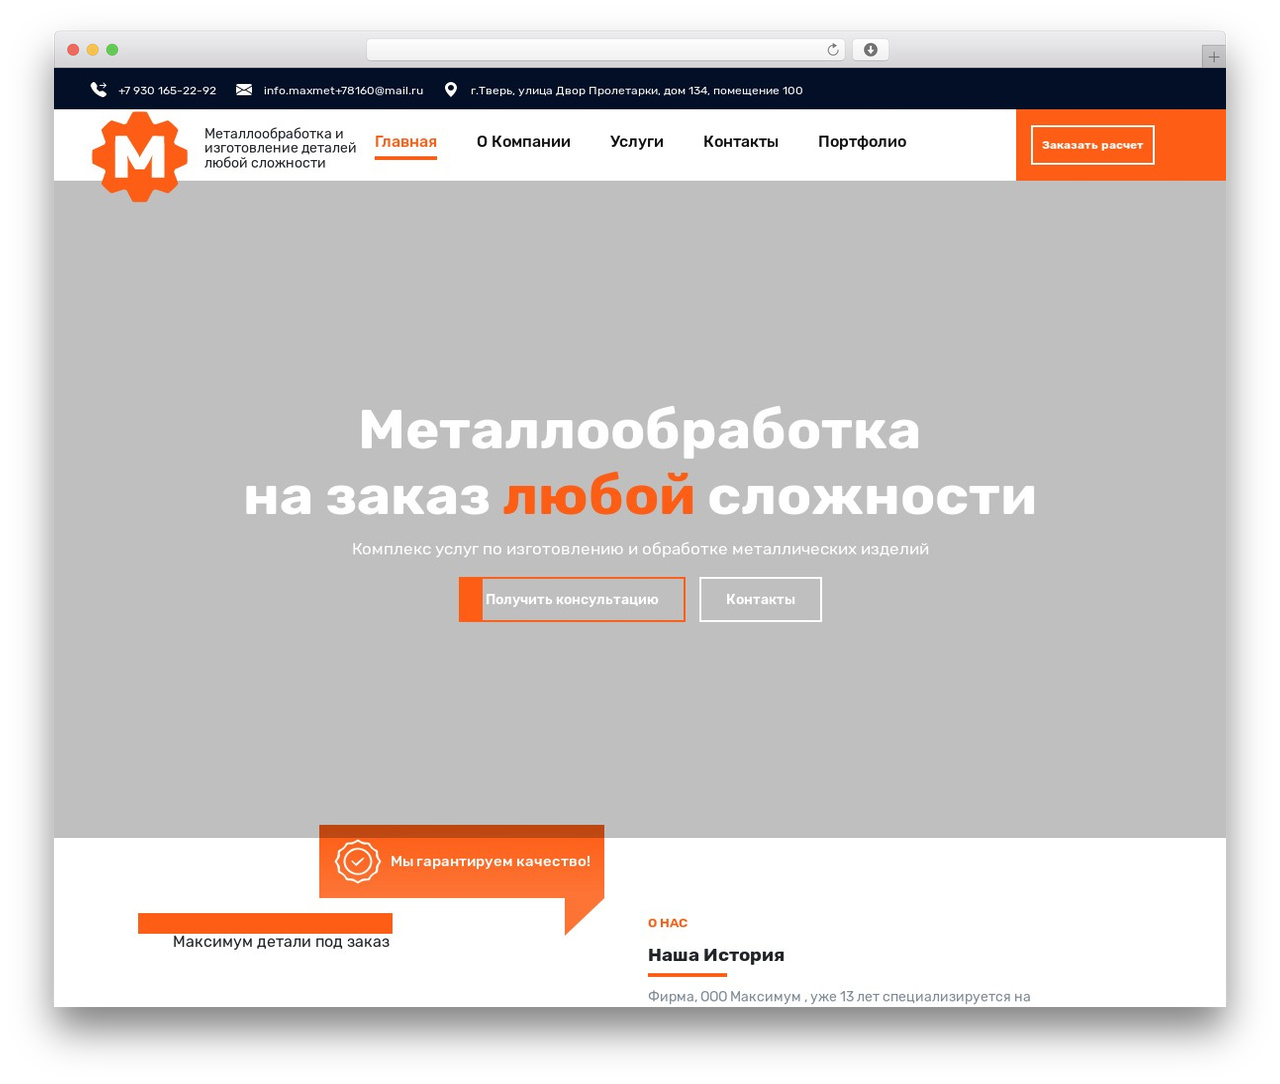Click the map pin location icon
1280x1084 pixels.
click(x=451, y=90)
